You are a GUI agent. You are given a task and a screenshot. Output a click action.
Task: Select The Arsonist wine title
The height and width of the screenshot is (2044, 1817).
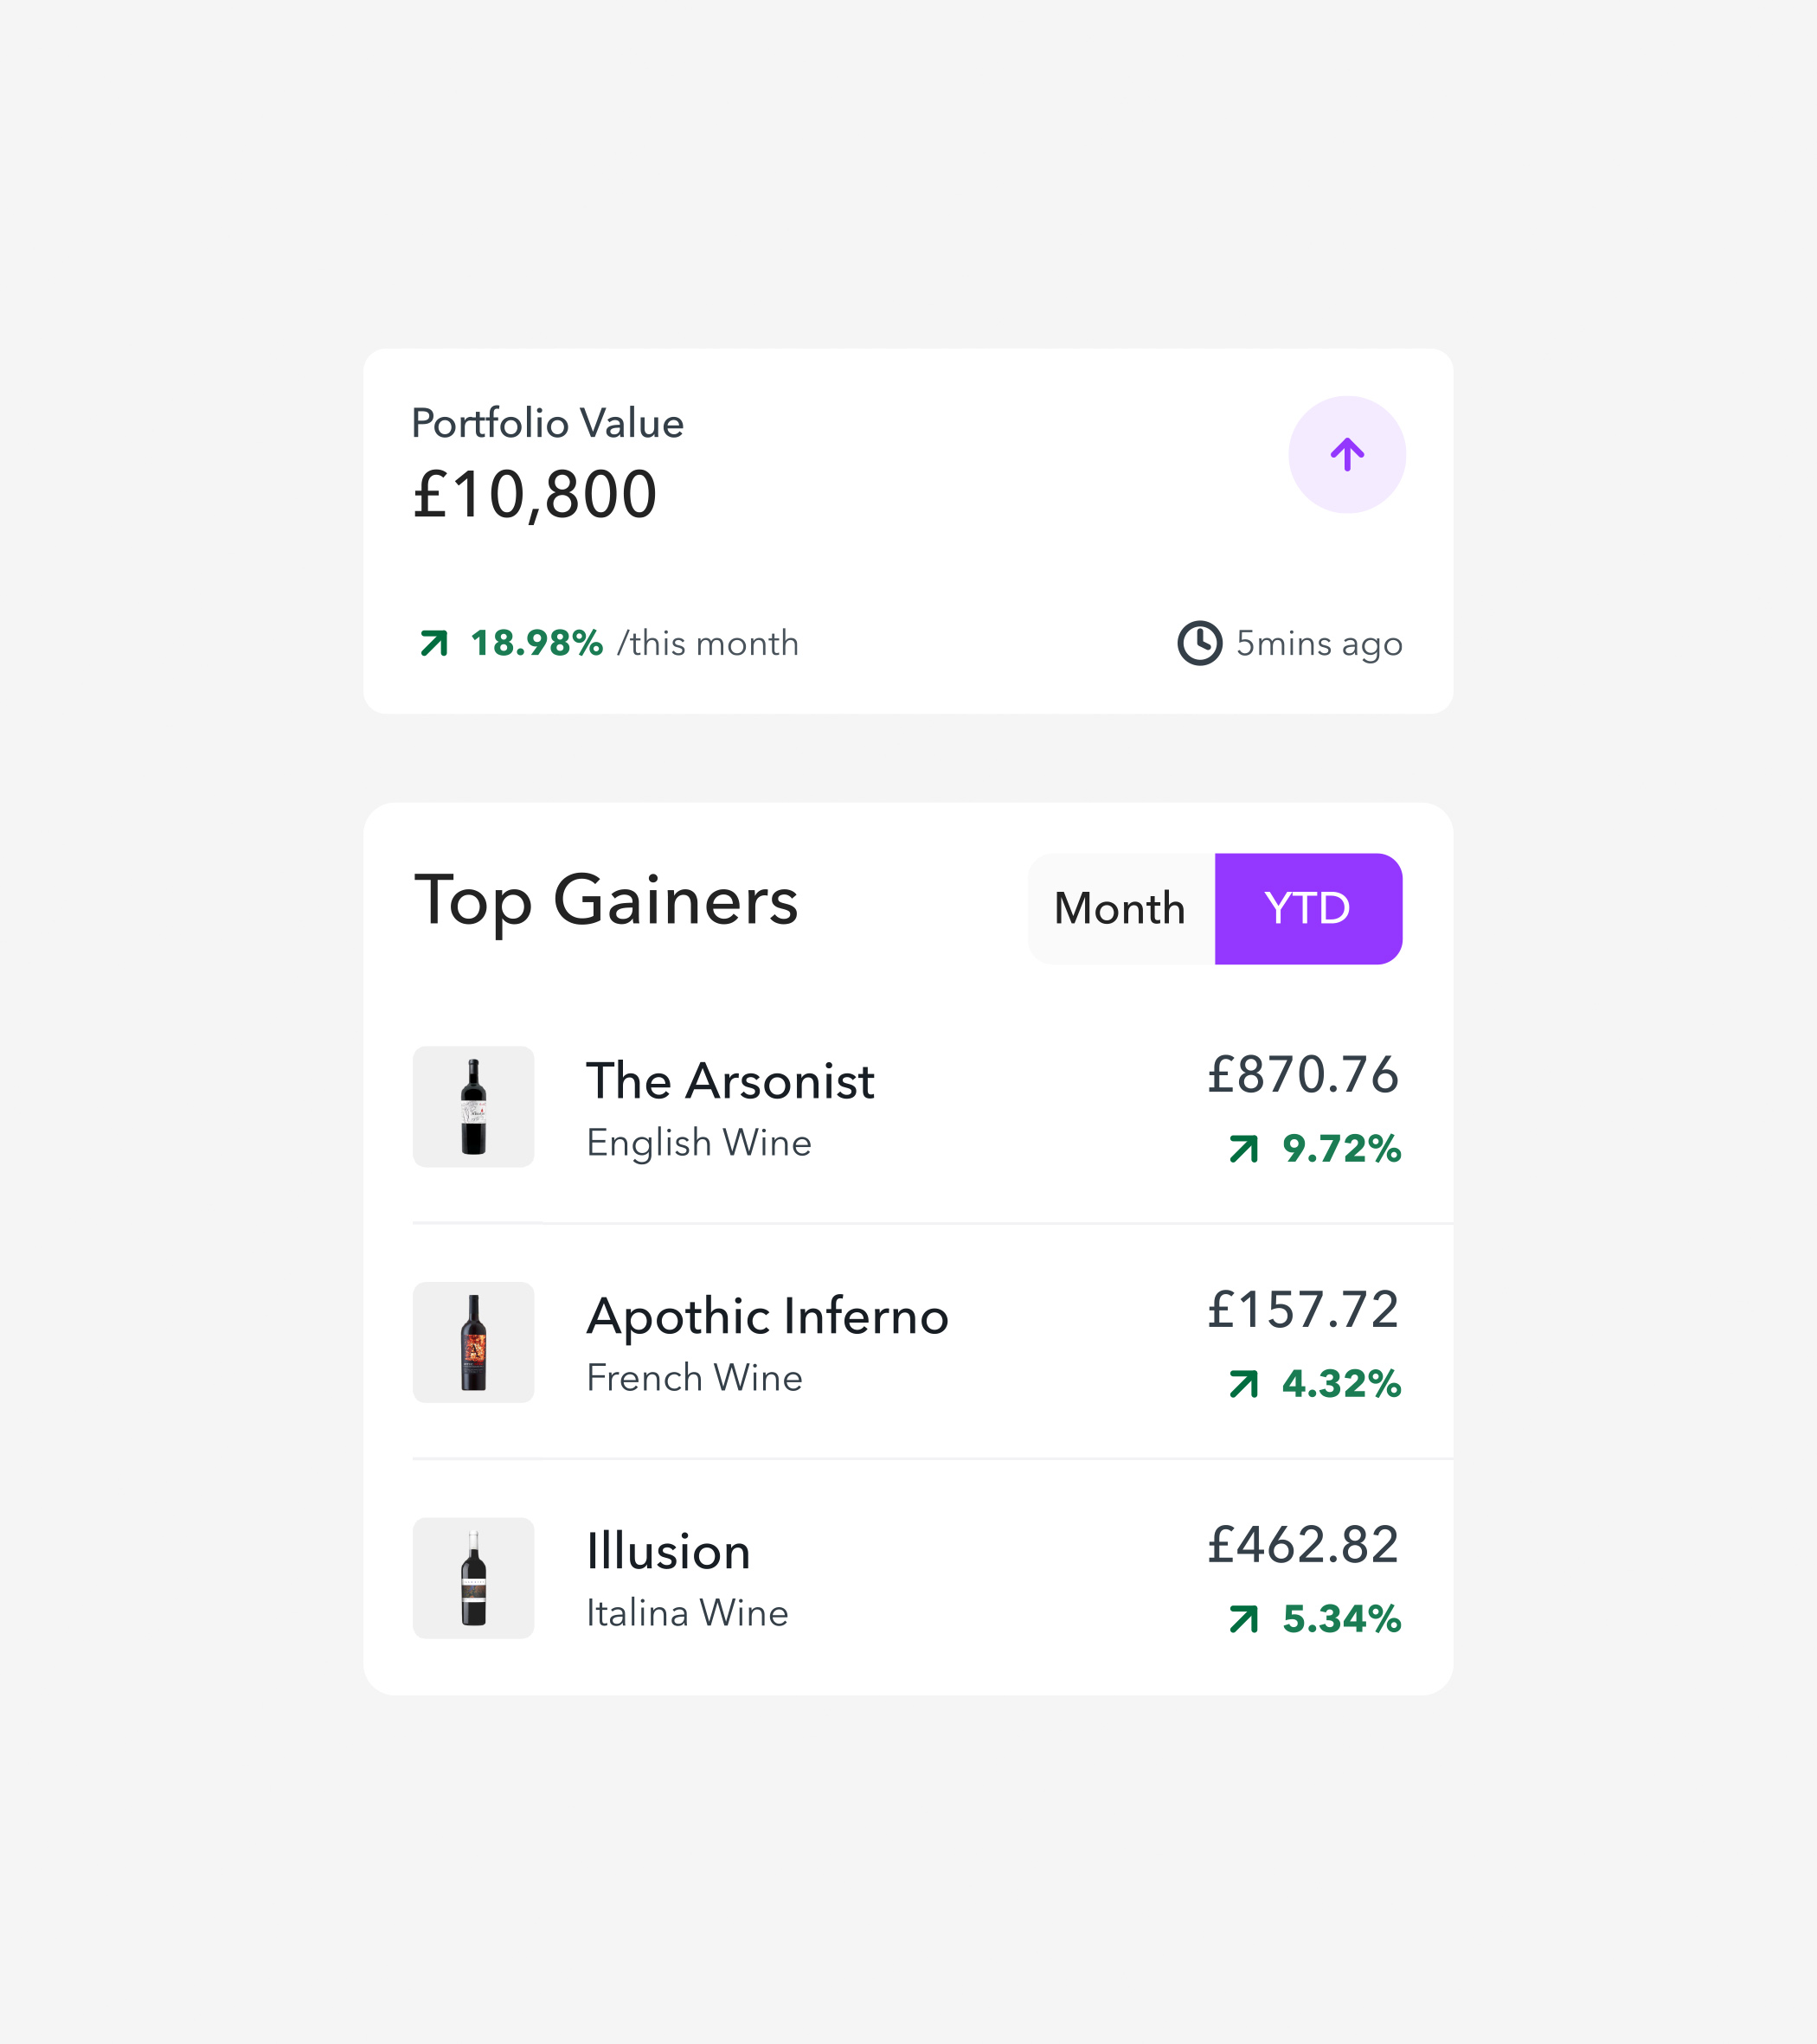(x=730, y=1081)
